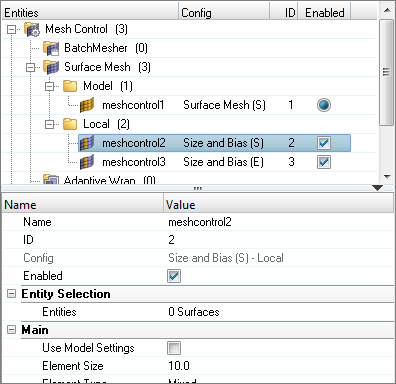Click the meshcontrol1 mesh icon

(87, 105)
